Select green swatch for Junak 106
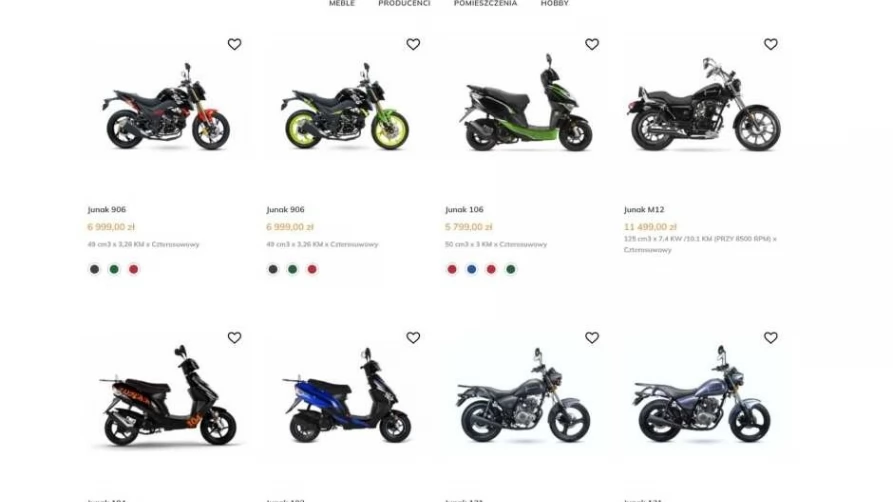Screen dimensions: 893x502 [511, 269]
